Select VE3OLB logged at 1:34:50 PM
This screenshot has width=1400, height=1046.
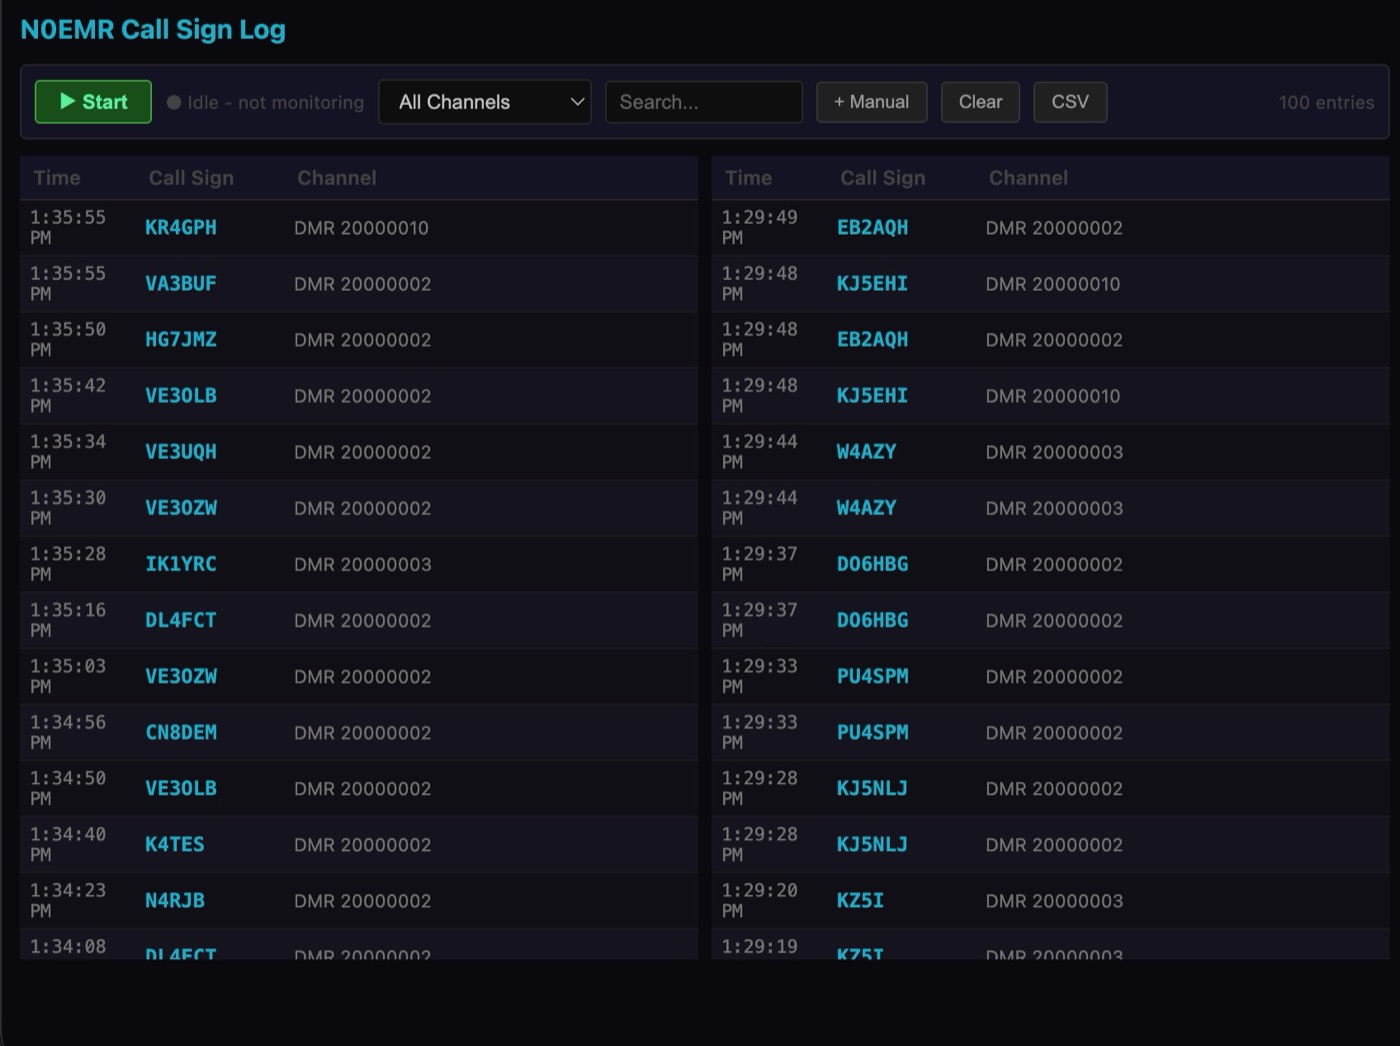point(181,788)
